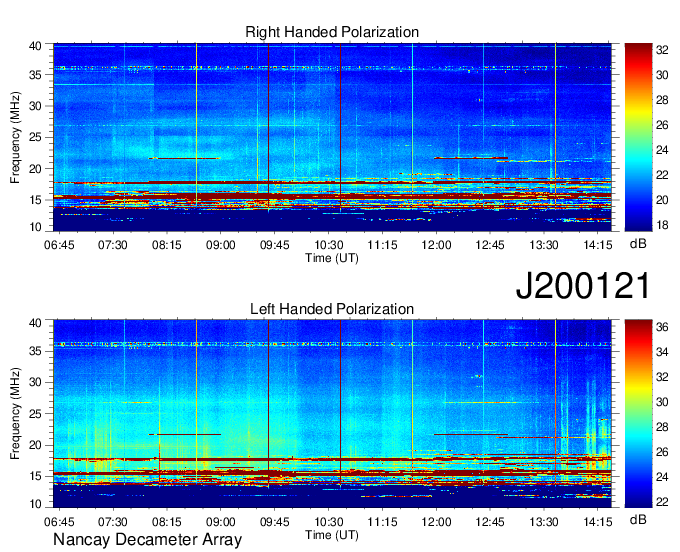Click the 12:45 time tick on Right Handed plot

click(490, 245)
